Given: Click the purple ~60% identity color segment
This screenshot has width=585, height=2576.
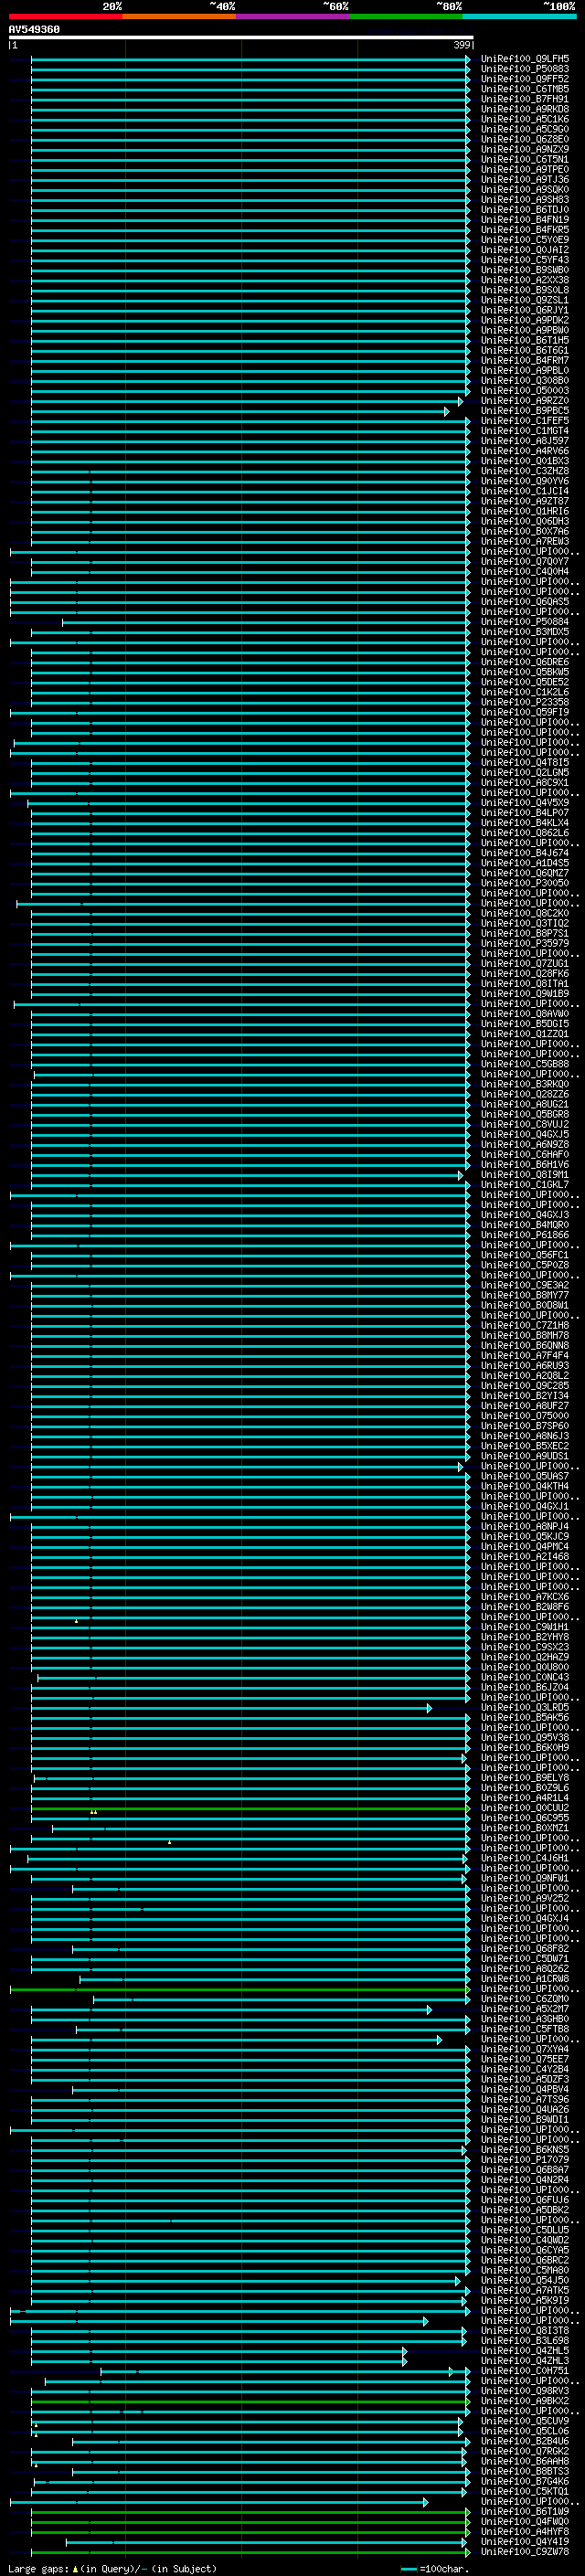Looking at the screenshot, I should pyautogui.click(x=293, y=16).
